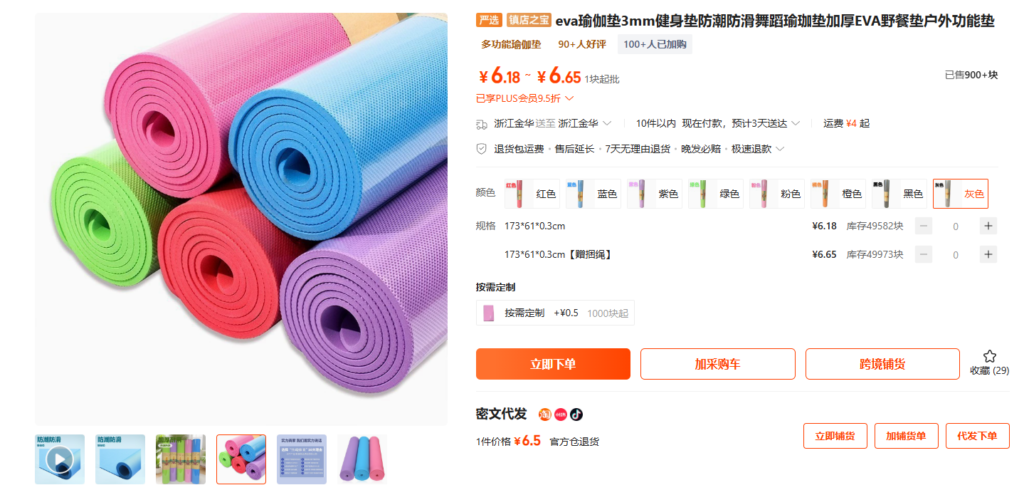Click the 立即下单 button
1024x495 pixels.
point(553,364)
